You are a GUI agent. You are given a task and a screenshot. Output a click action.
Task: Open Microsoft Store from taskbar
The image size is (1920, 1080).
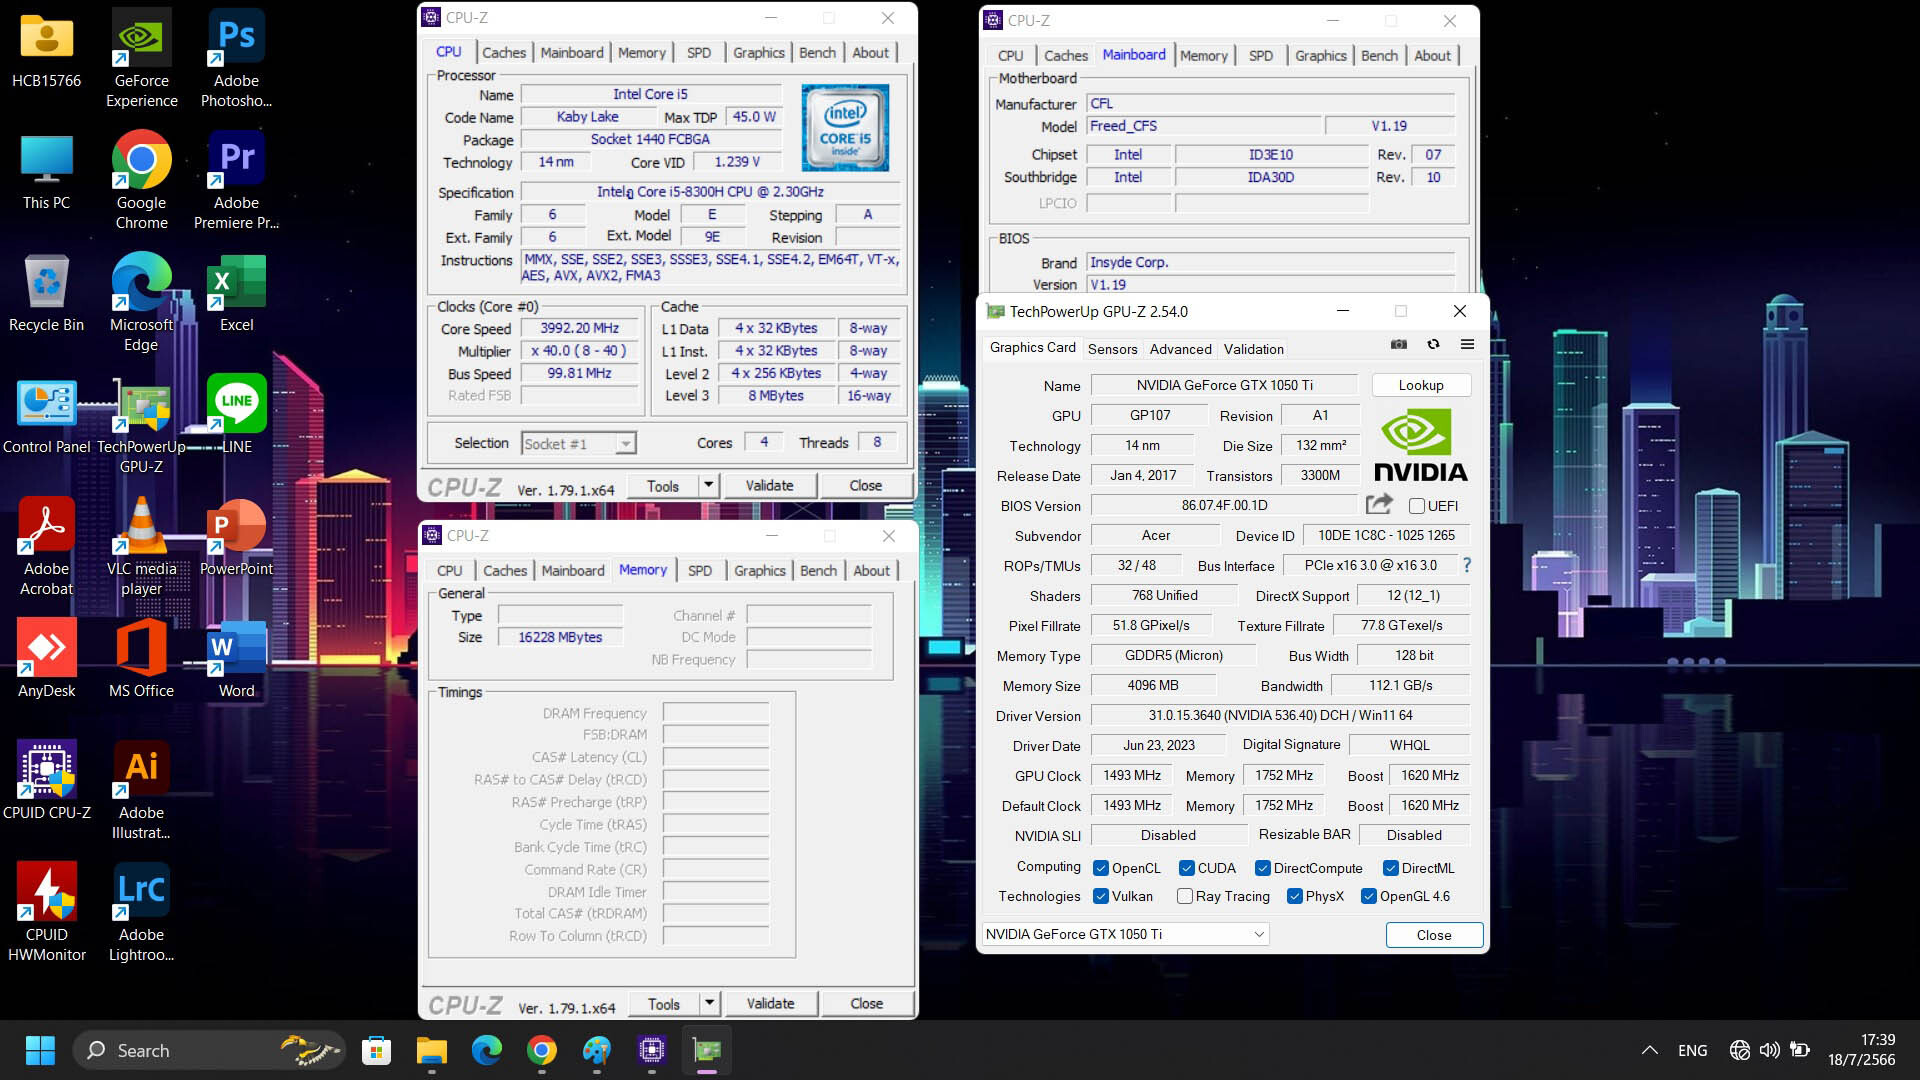pos(376,1050)
